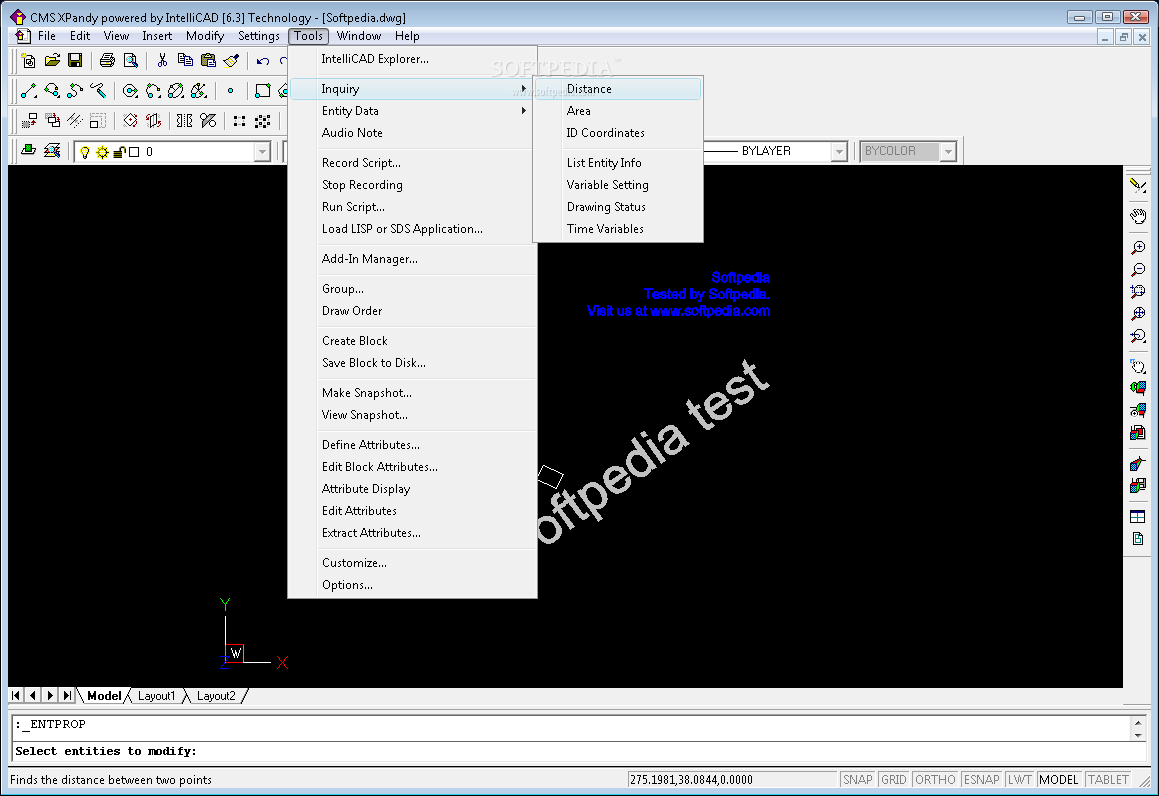The height and width of the screenshot is (796, 1159).
Task: Open the Settings menu
Action: [x=259, y=35]
